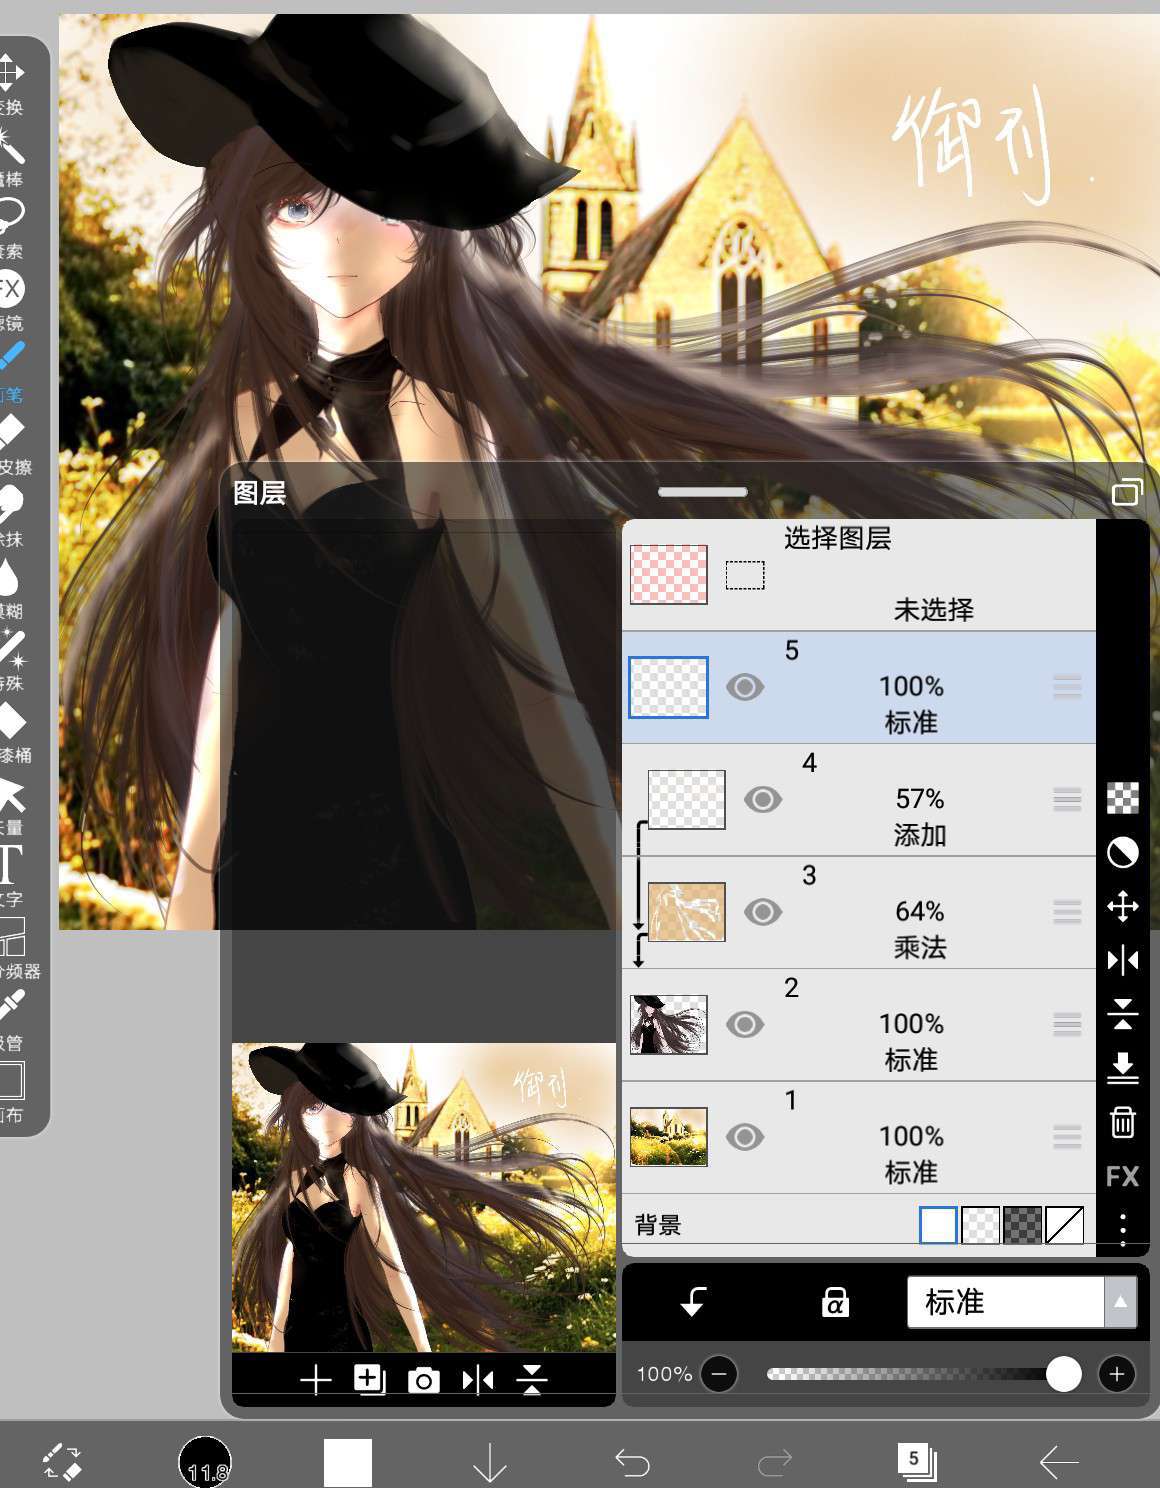Toggle visibility of layer 2
1160x1488 pixels.
(745, 1024)
